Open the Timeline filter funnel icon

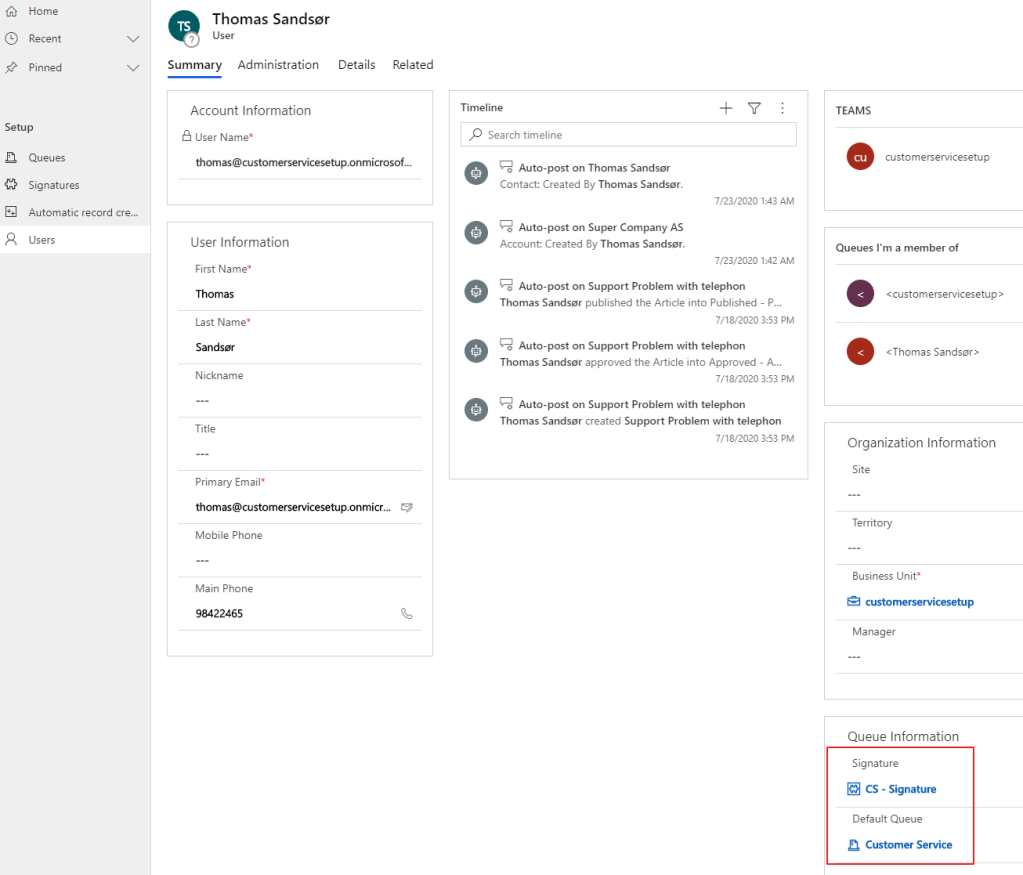tap(755, 108)
